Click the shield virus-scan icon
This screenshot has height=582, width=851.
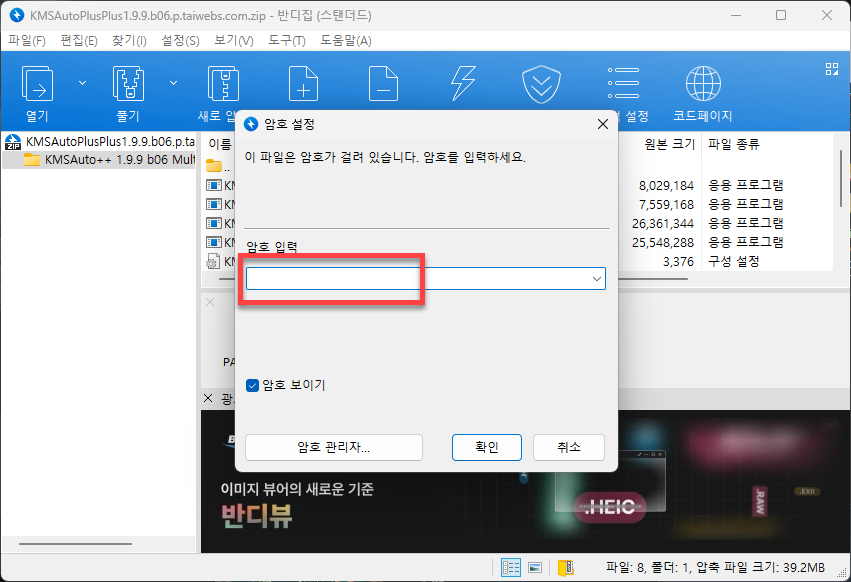541,84
